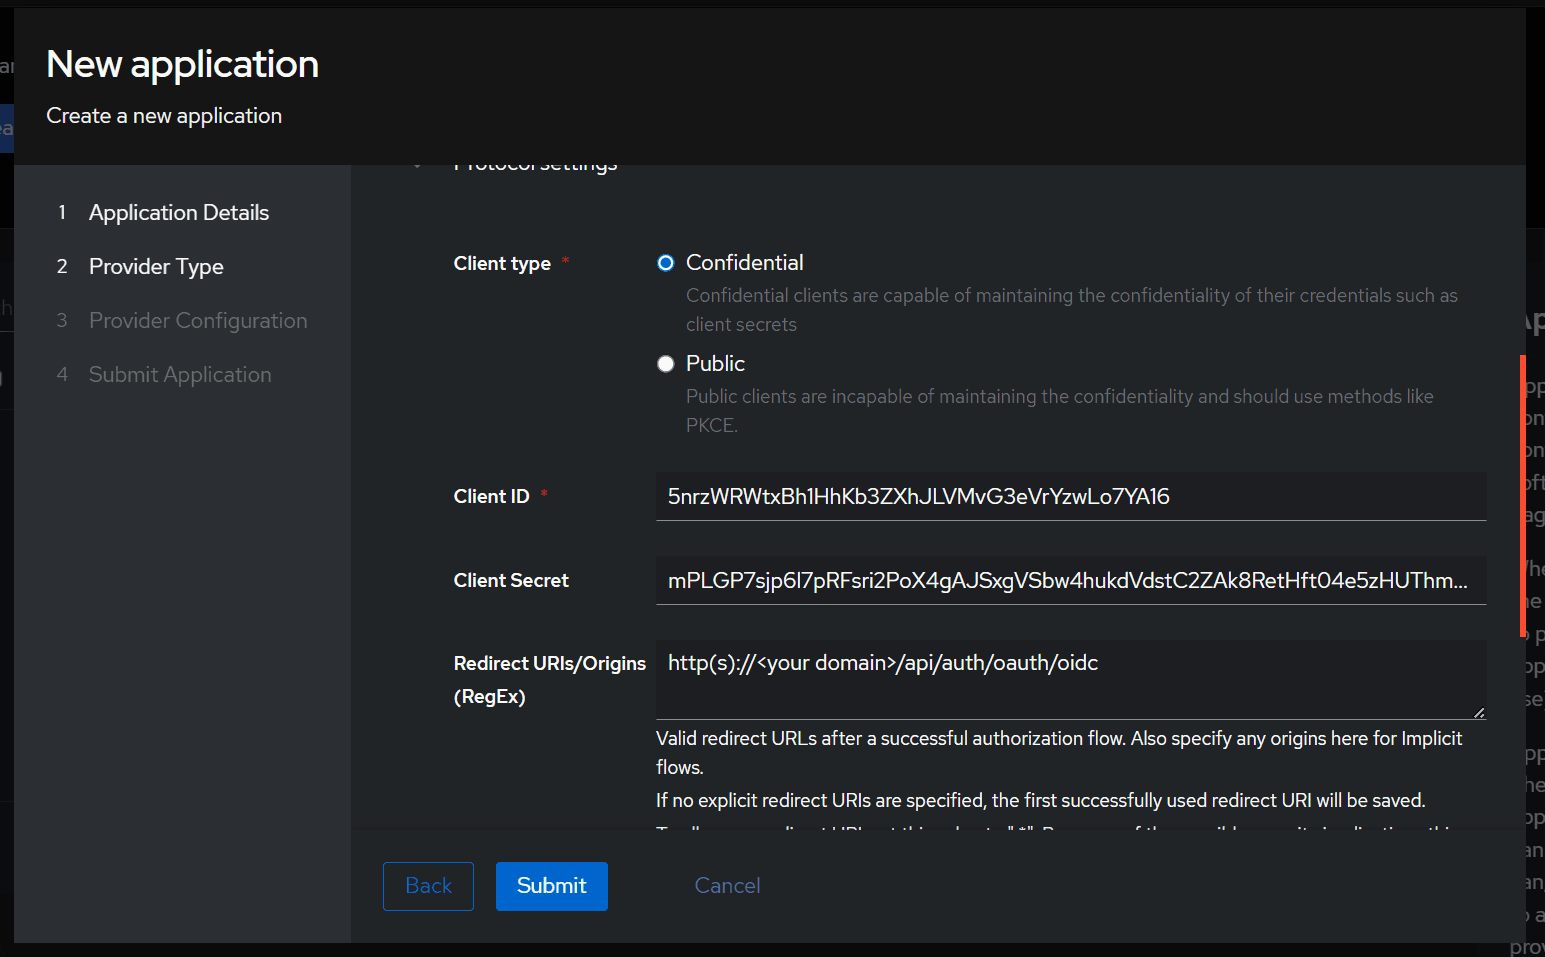Click the Protocol settings disclosure caret
1545x957 pixels.
pos(417,163)
